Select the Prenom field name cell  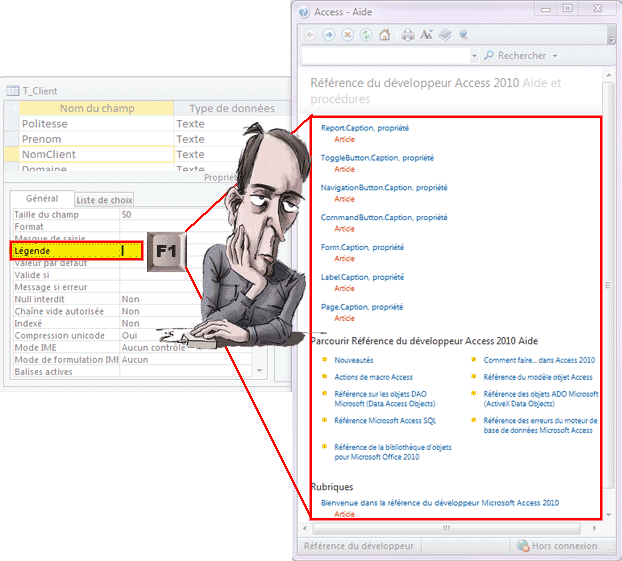[96, 139]
